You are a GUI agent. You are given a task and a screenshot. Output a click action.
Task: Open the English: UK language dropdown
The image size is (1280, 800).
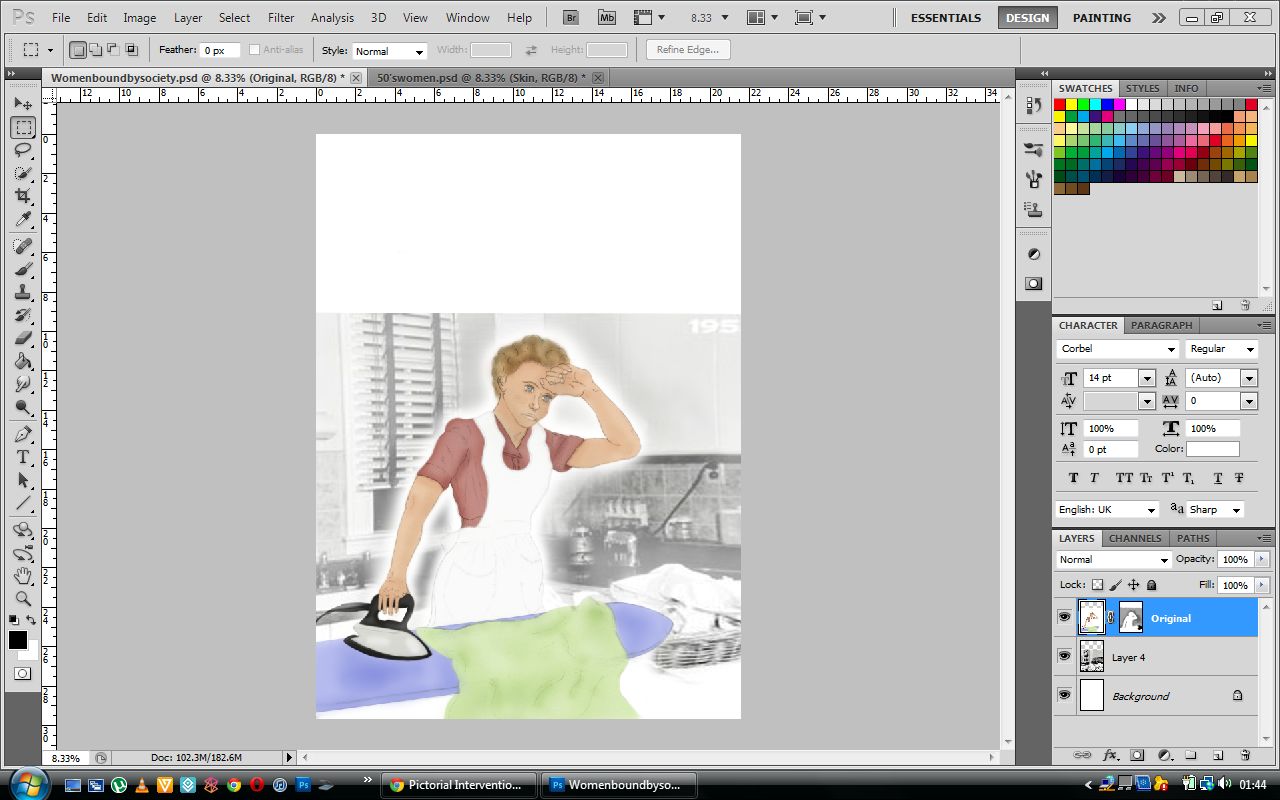pos(1108,510)
